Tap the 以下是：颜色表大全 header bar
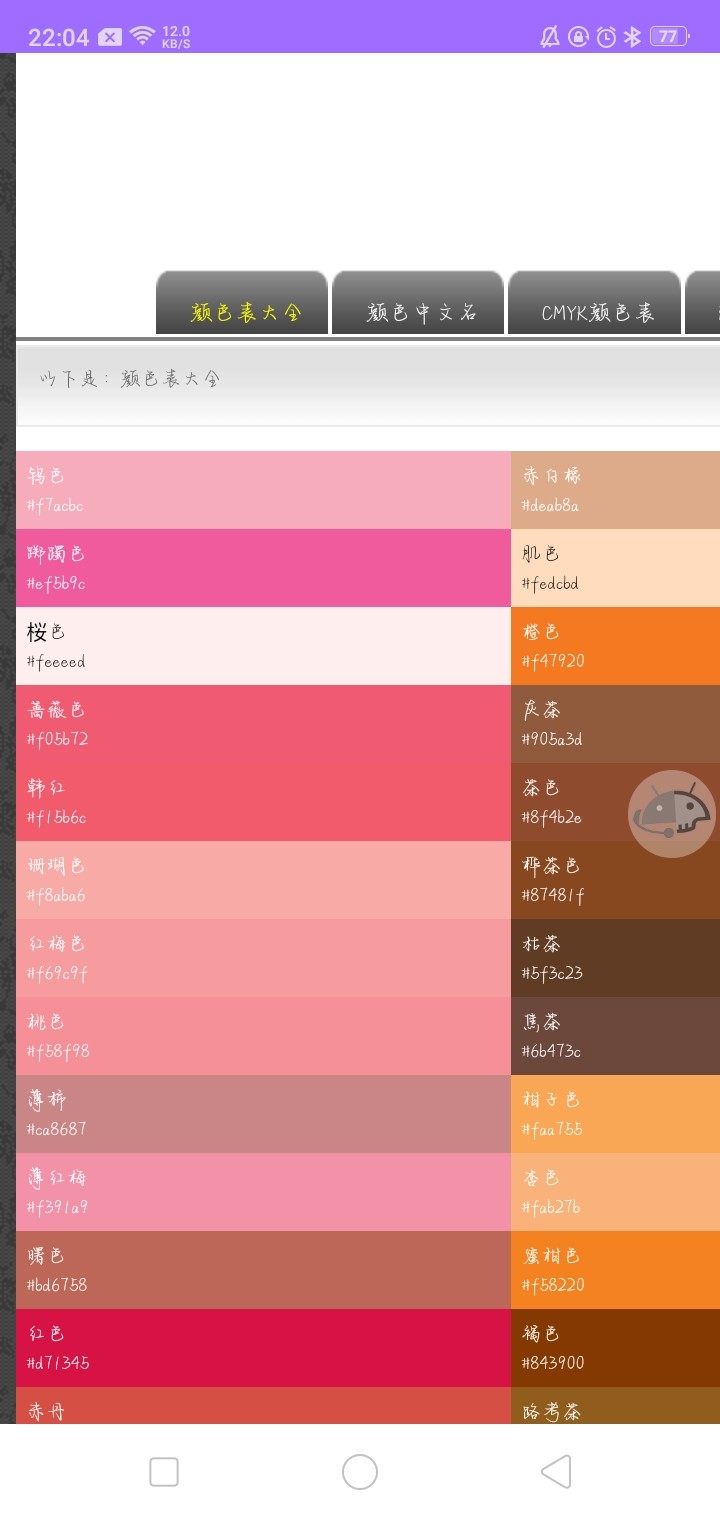The image size is (720, 1520). pyautogui.click(x=367, y=384)
